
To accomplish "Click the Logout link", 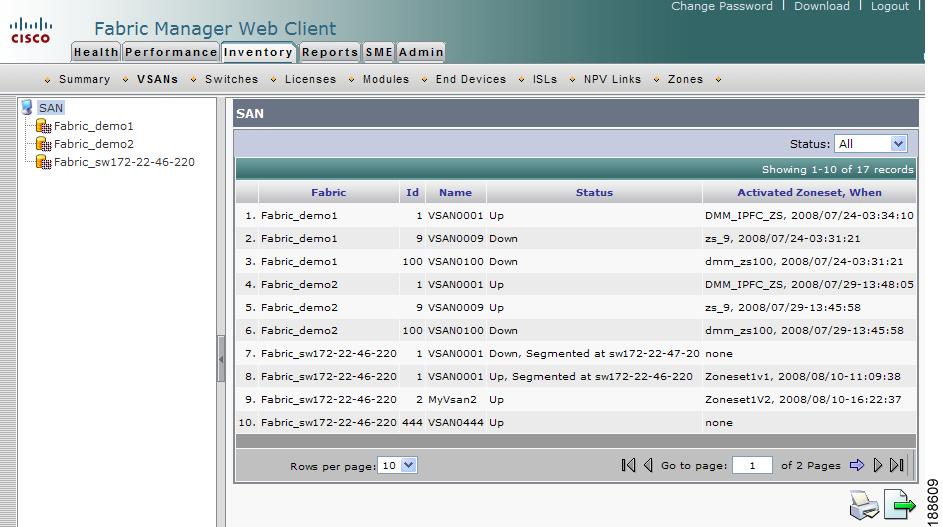I will (x=890, y=6).
